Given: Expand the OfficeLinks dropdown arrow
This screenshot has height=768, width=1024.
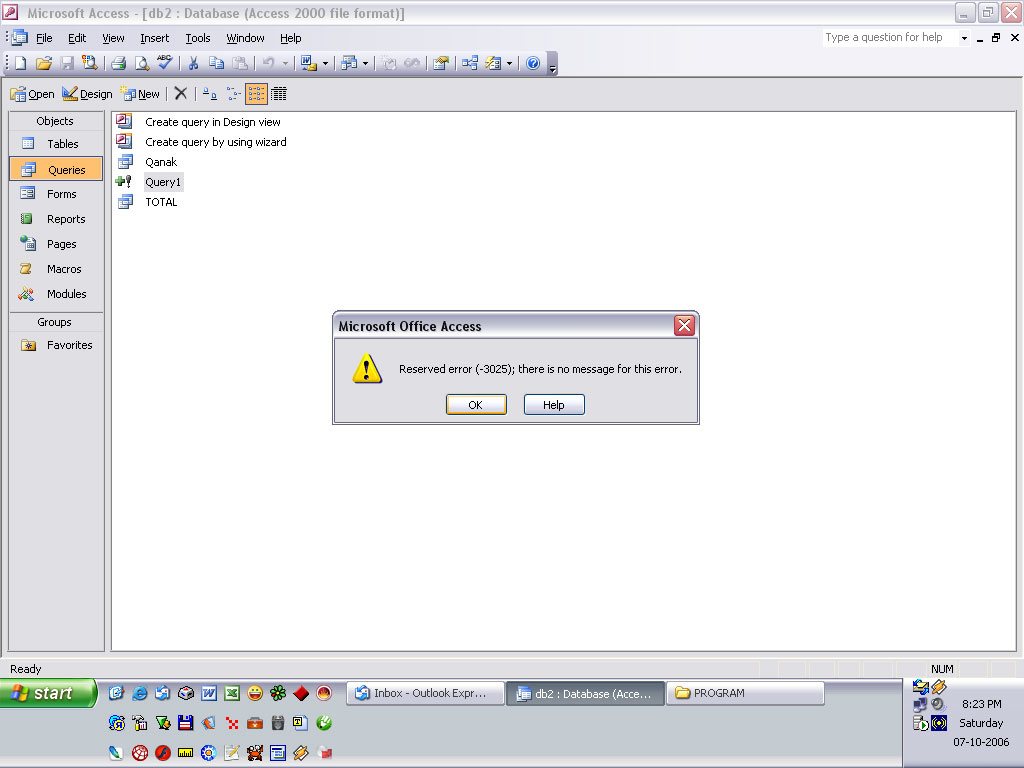Looking at the screenshot, I should point(325,63).
